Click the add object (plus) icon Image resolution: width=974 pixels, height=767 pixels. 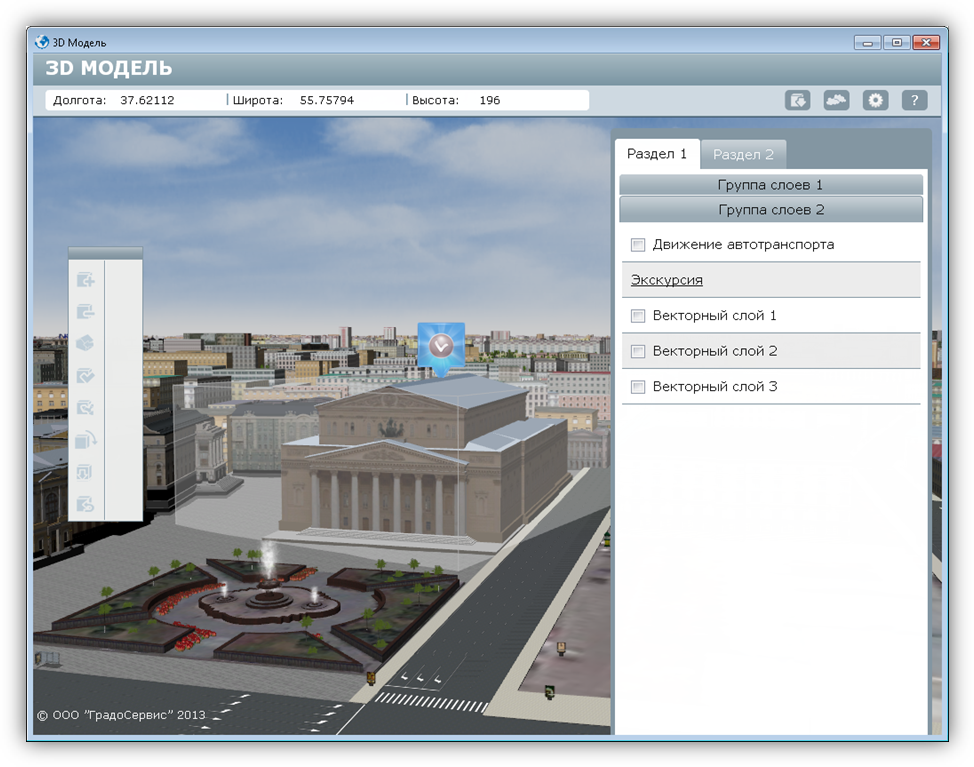86,281
